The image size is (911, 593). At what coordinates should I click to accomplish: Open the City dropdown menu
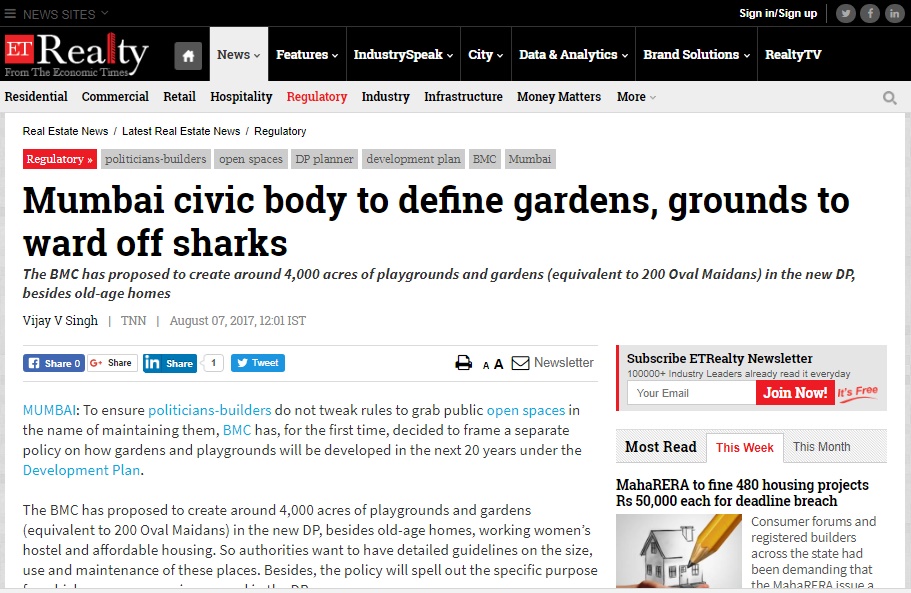click(486, 54)
